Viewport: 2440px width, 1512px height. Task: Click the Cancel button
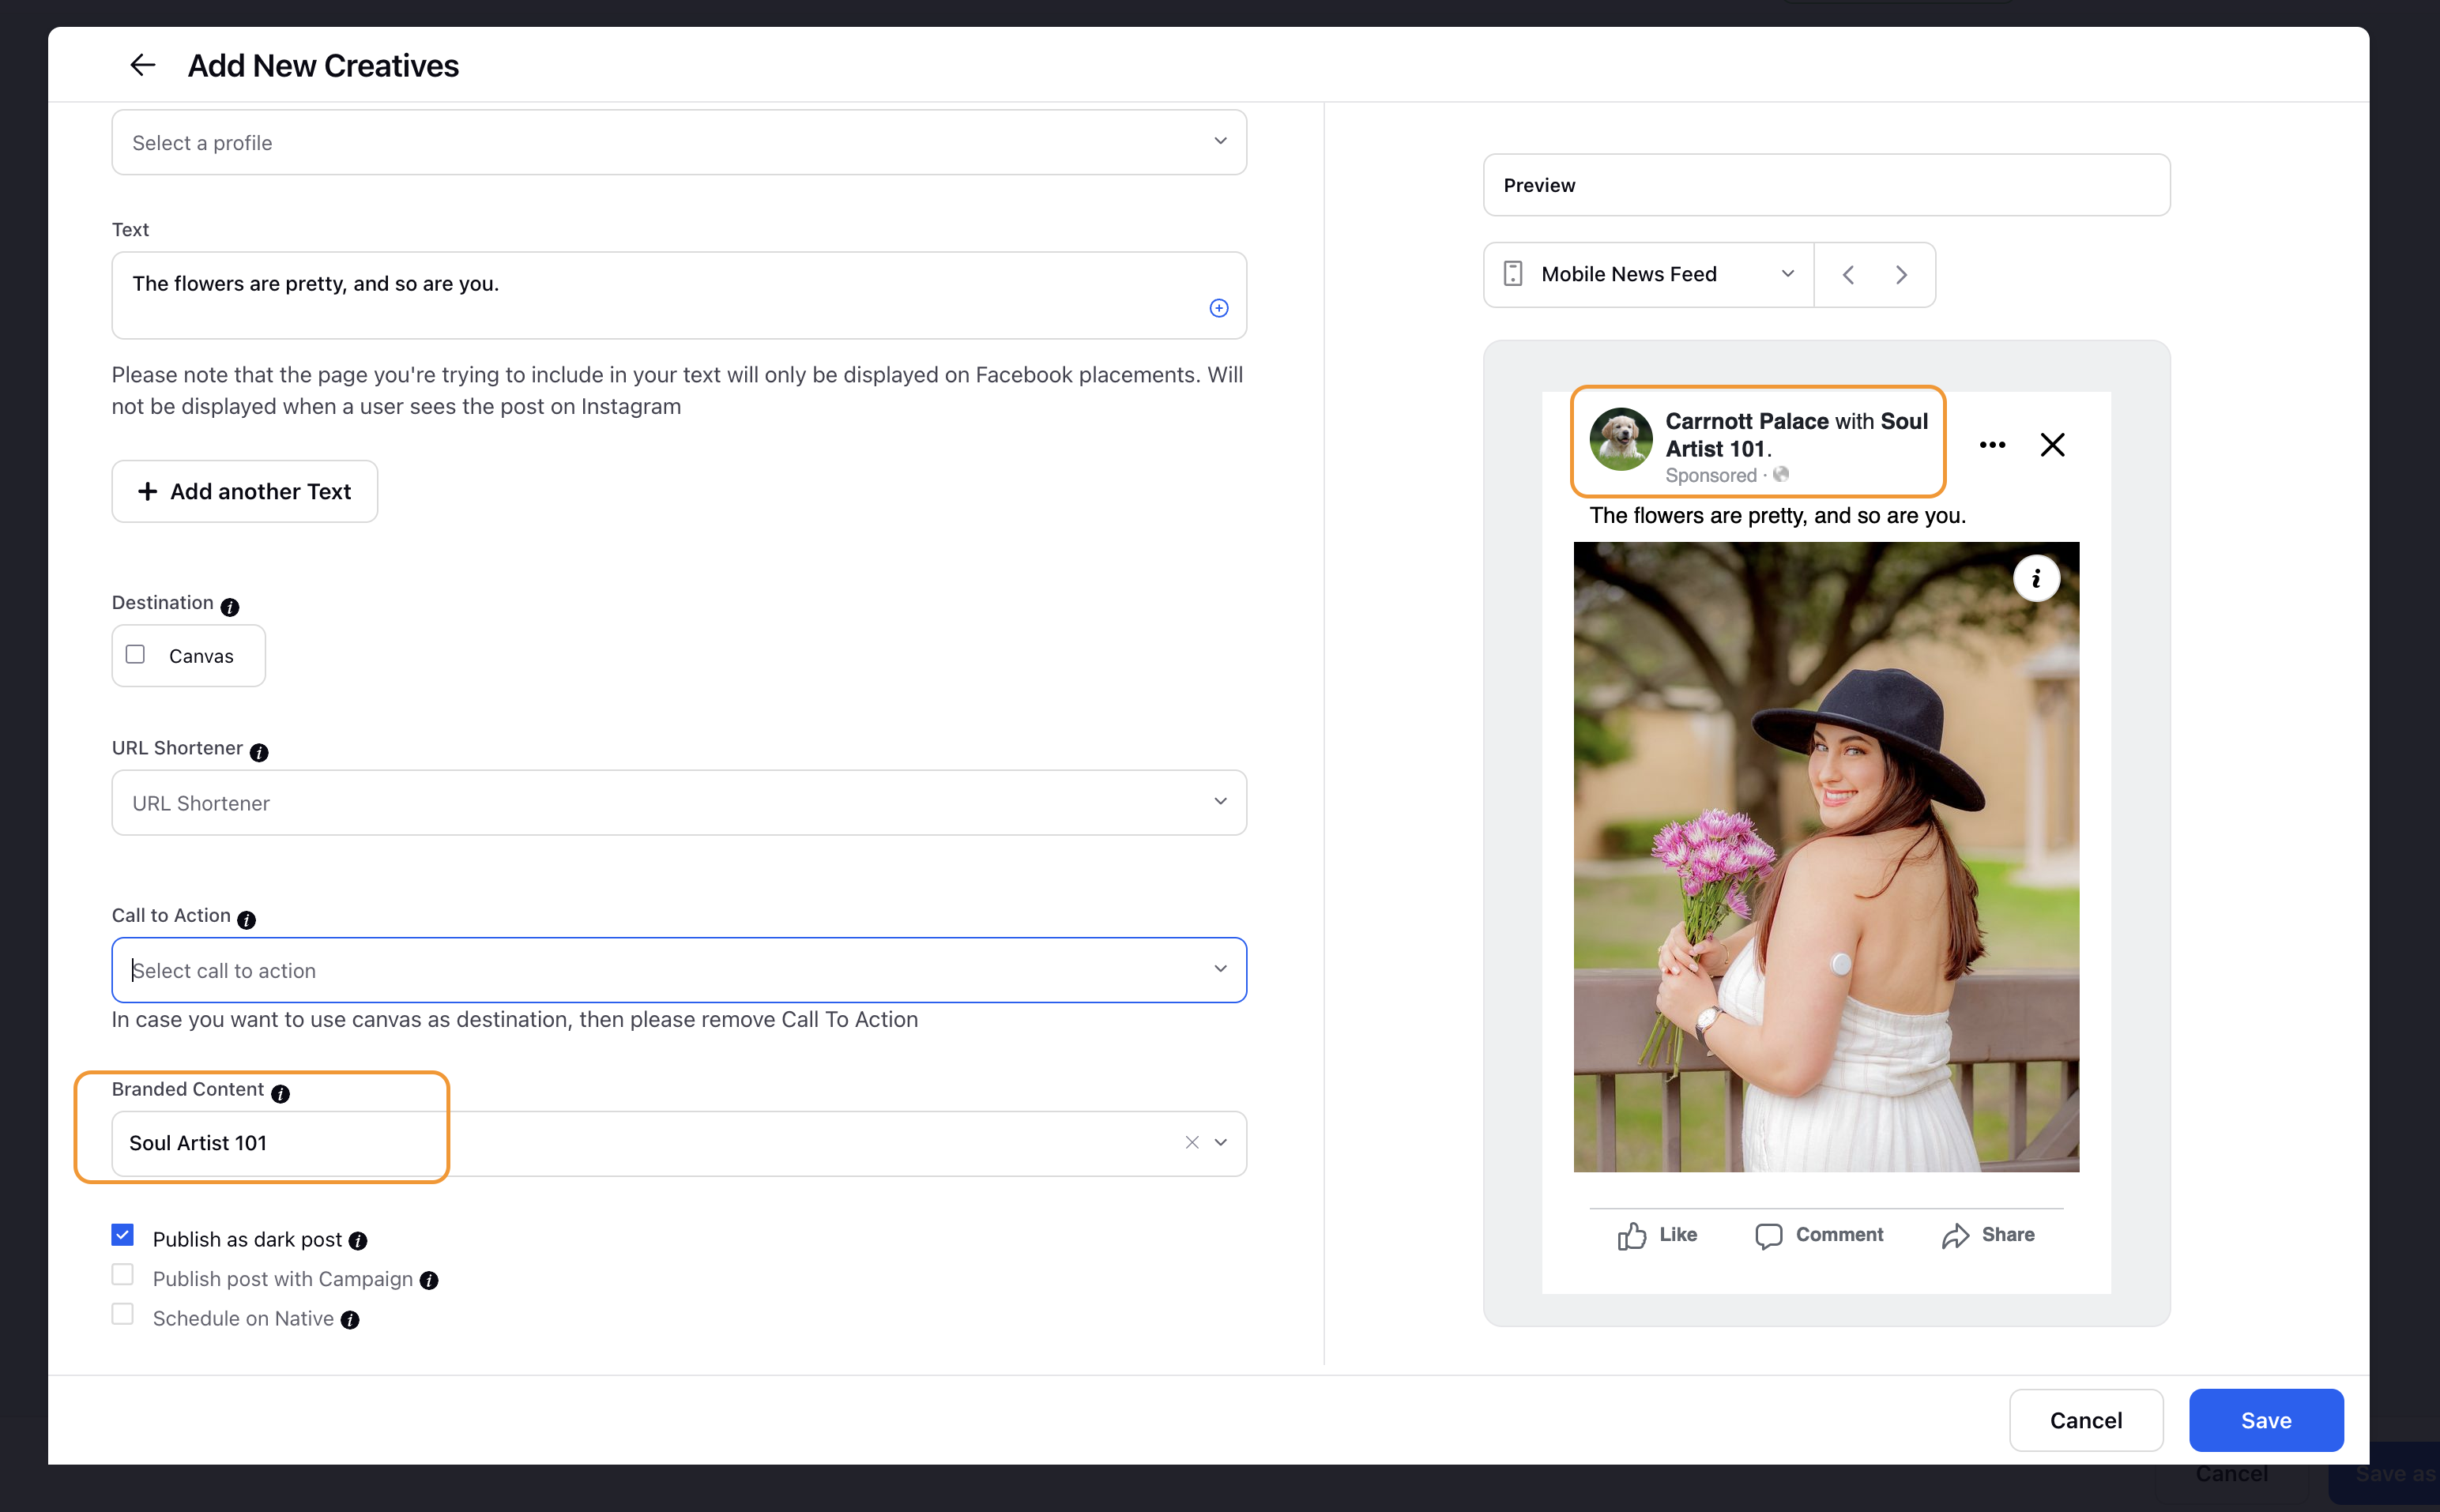pos(2086,1420)
